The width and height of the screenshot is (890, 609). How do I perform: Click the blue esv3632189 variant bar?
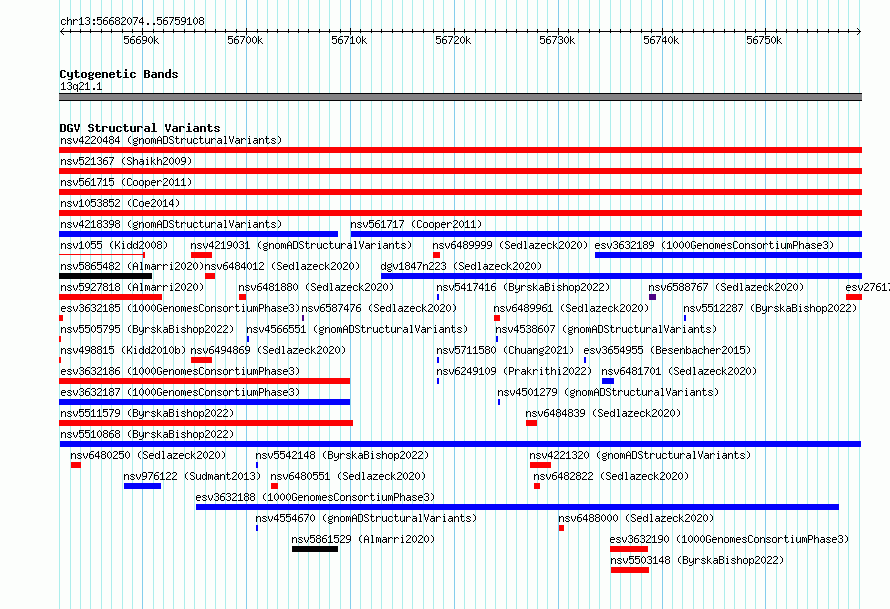click(x=728, y=255)
